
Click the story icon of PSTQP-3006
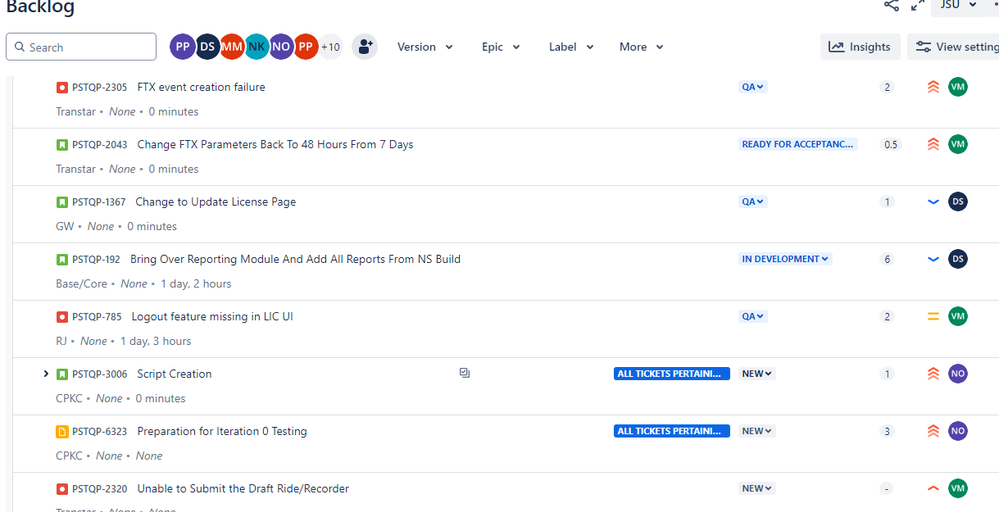point(62,374)
